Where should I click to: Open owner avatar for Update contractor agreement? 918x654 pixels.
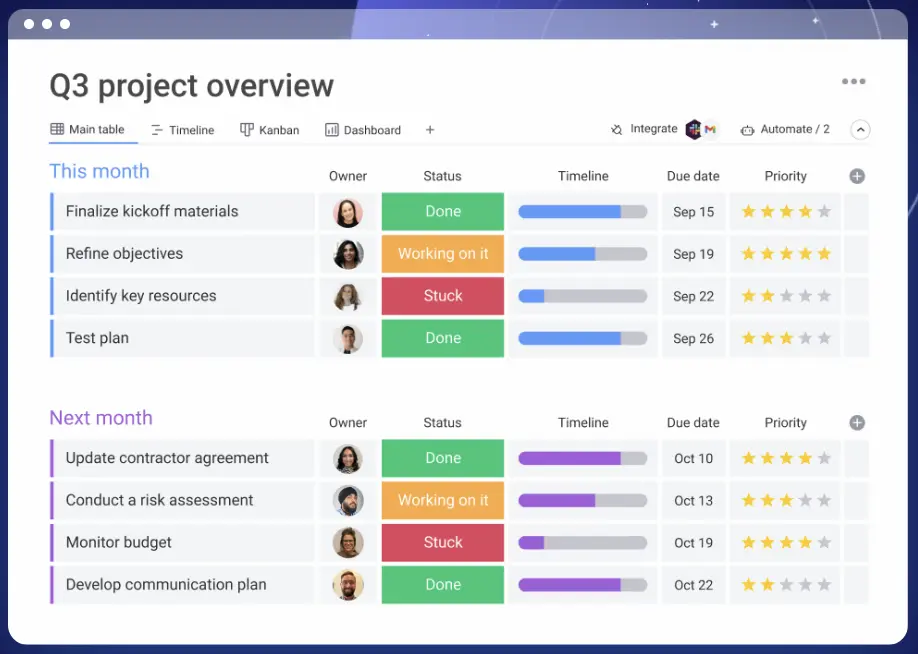coord(348,458)
